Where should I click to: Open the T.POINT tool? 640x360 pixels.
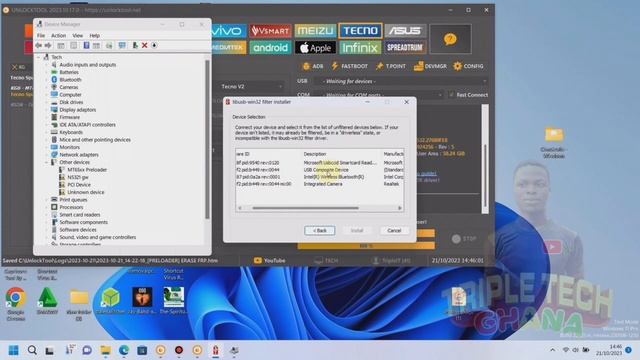tap(391, 66)
